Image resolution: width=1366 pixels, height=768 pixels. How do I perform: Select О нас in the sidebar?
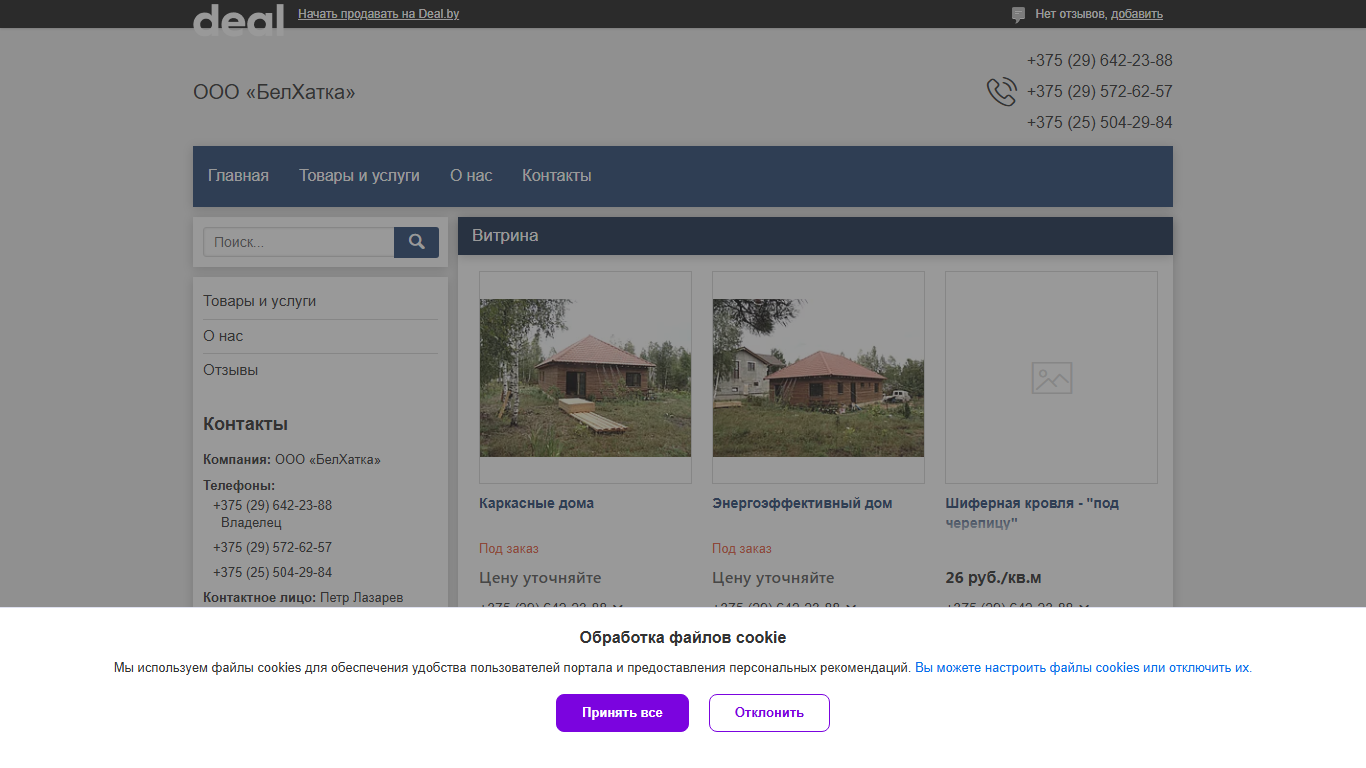(223, 336)
